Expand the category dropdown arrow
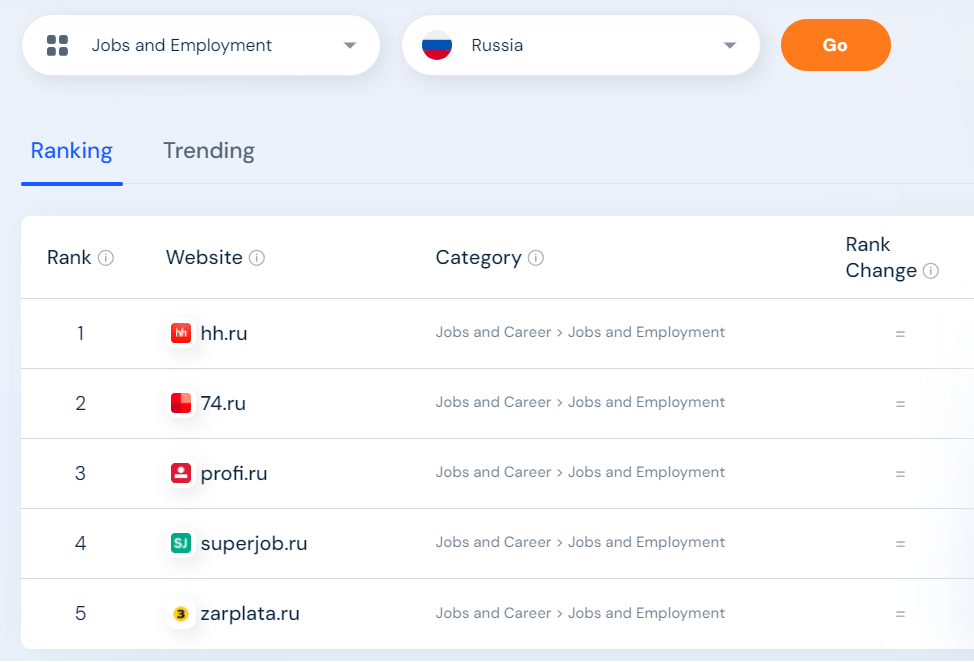This screenshot has height=662, width=974. coord(350,45)
